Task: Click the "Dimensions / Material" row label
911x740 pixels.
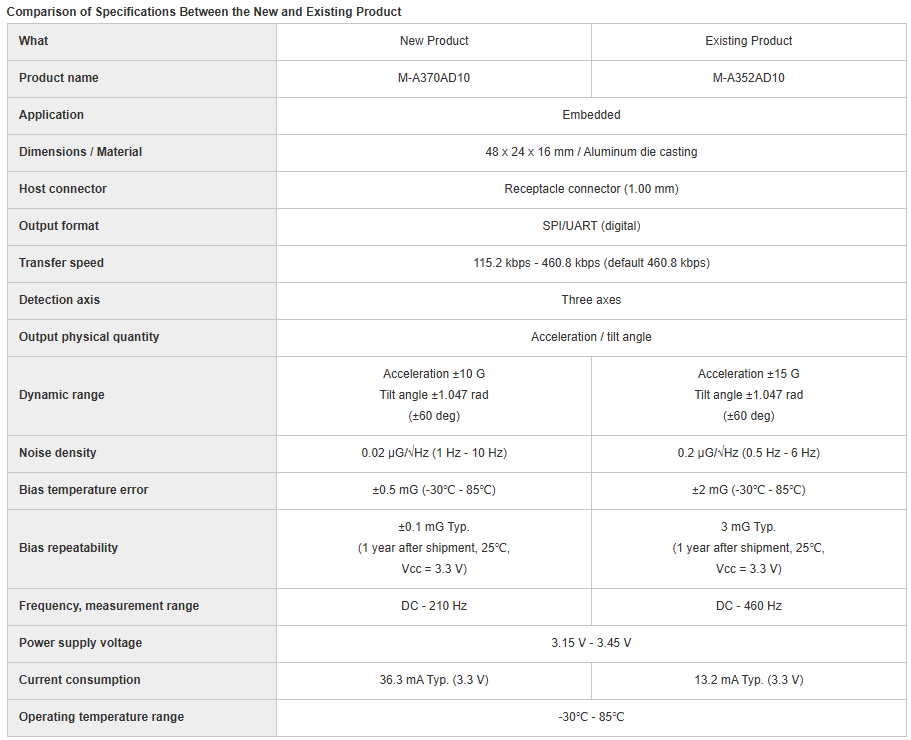Action: pos(80,152)
